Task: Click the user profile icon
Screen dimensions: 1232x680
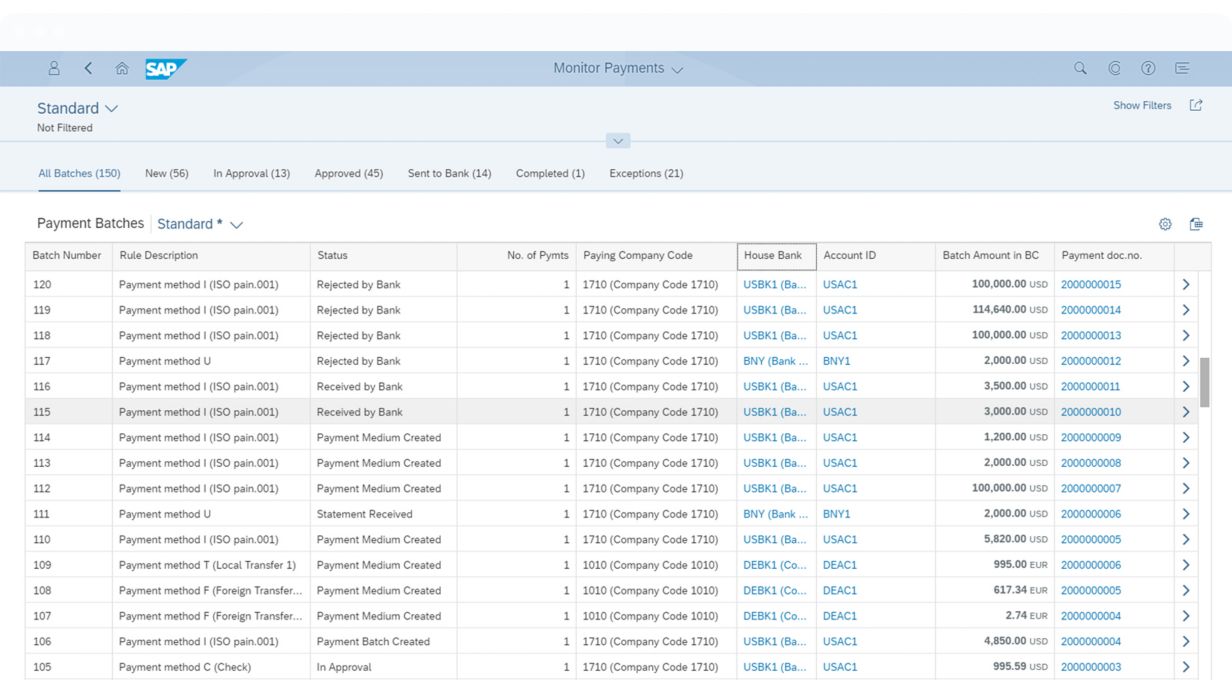Action: tap(54, 68)
